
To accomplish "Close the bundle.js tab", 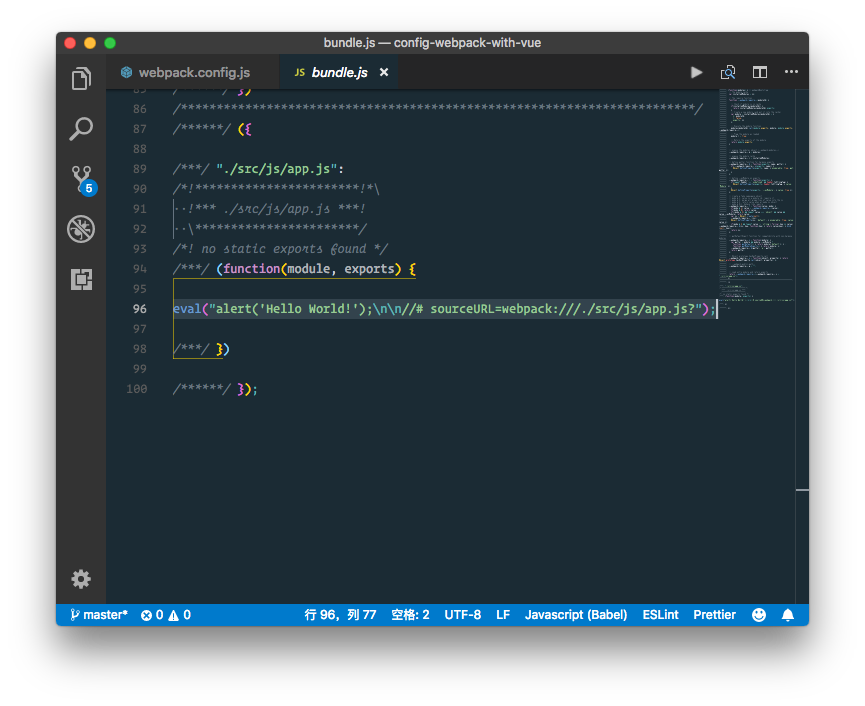I will pos(384,73).
